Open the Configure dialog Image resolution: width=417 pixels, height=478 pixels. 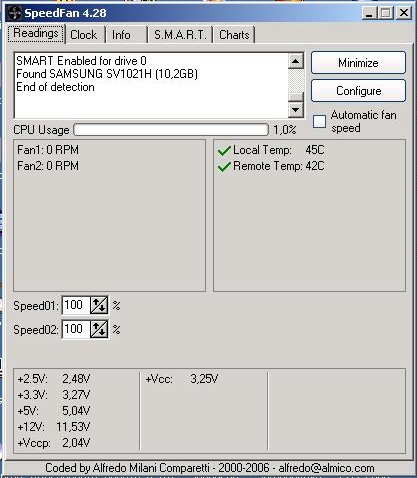coord(358,91)
